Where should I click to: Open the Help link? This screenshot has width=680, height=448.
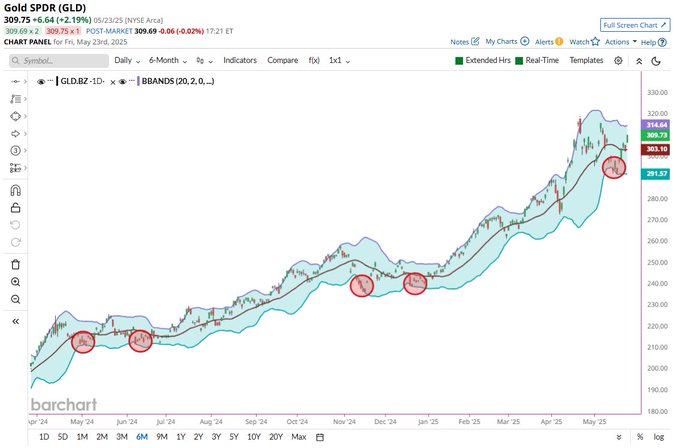tap(653, 42)
